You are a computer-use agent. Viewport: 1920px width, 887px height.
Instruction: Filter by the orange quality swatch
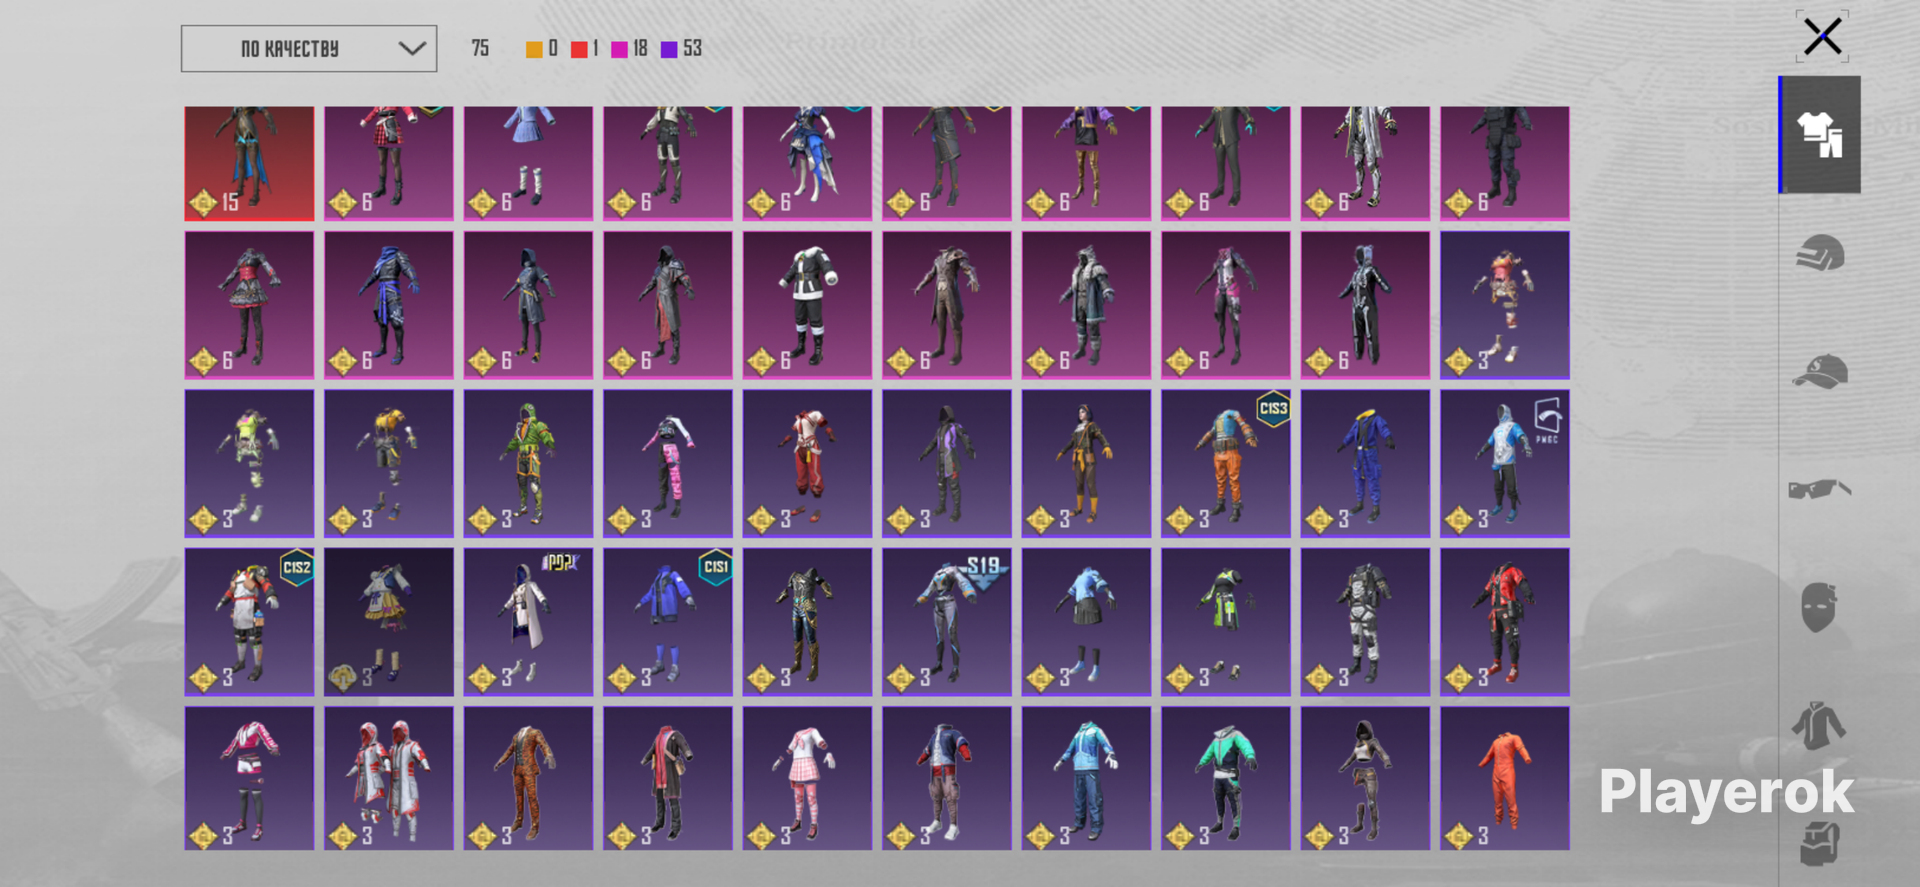point(534,49)
